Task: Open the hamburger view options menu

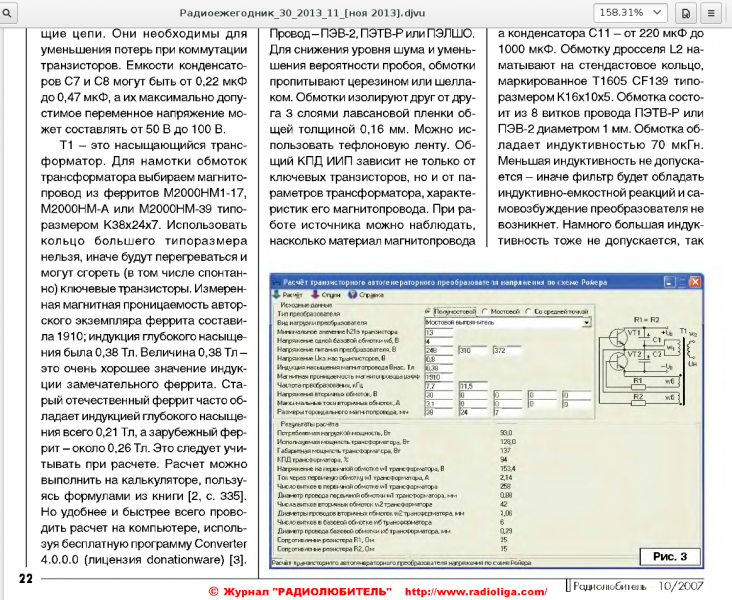Action: 711,13
